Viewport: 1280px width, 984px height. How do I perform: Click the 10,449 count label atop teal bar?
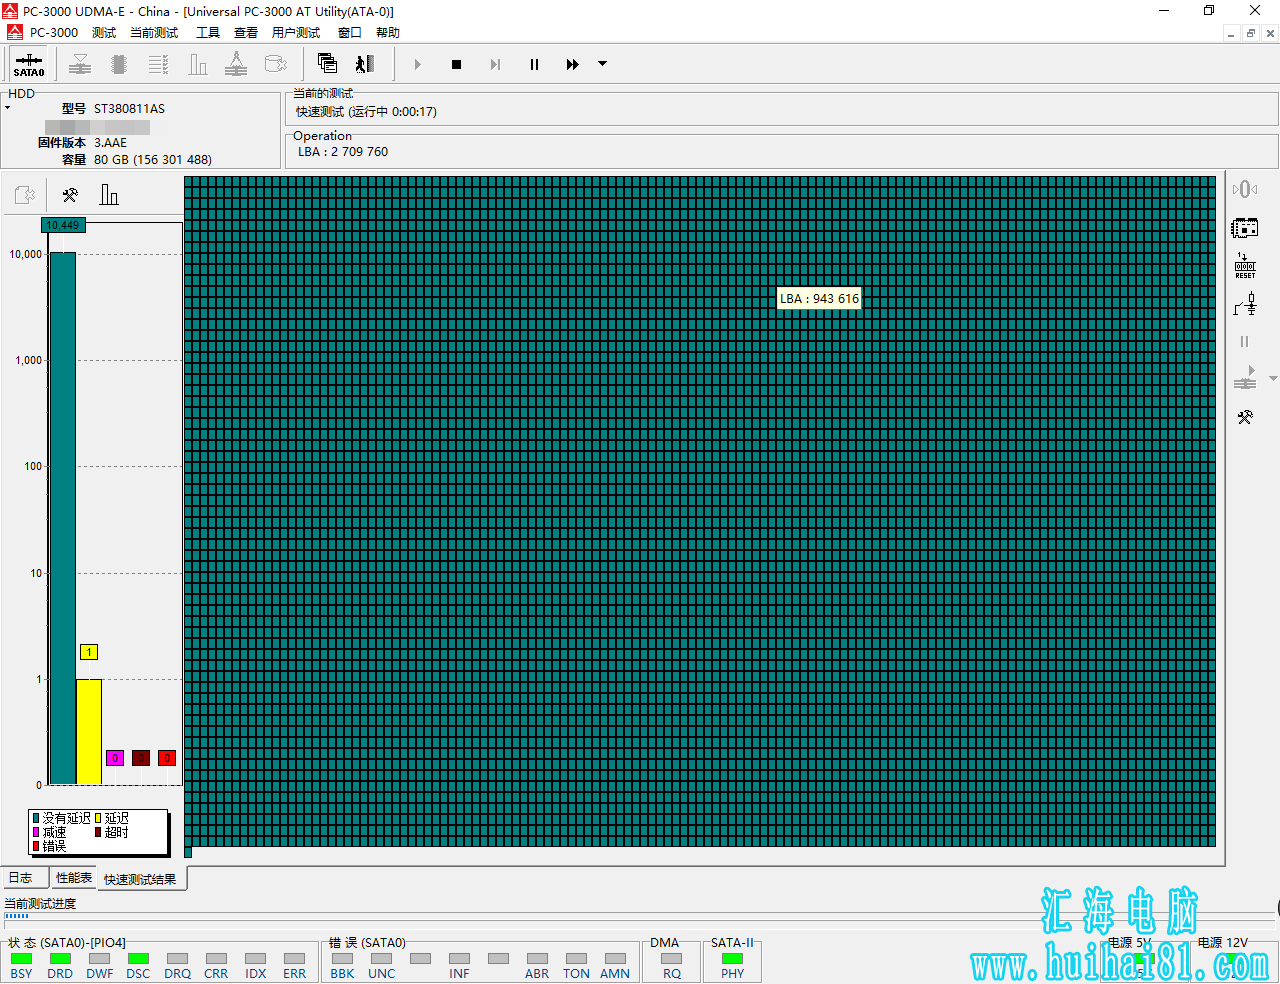coord(63,225)
